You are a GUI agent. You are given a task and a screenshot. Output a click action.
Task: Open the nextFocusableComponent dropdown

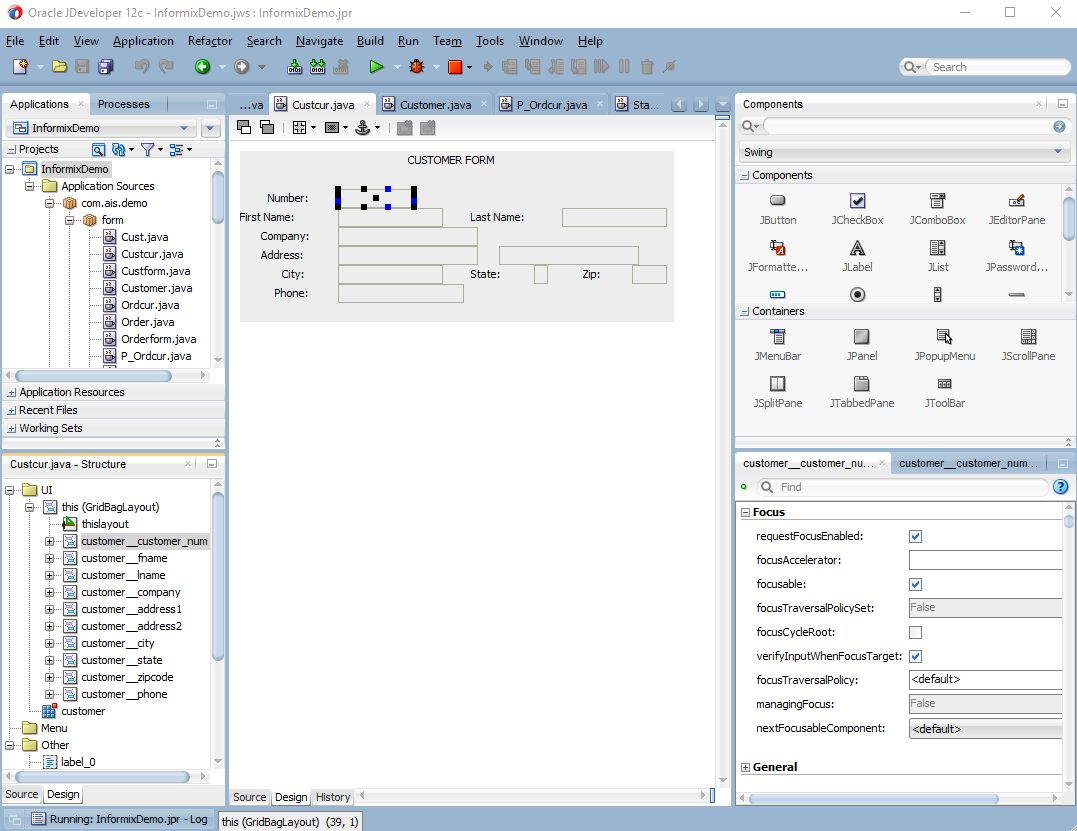986,729
